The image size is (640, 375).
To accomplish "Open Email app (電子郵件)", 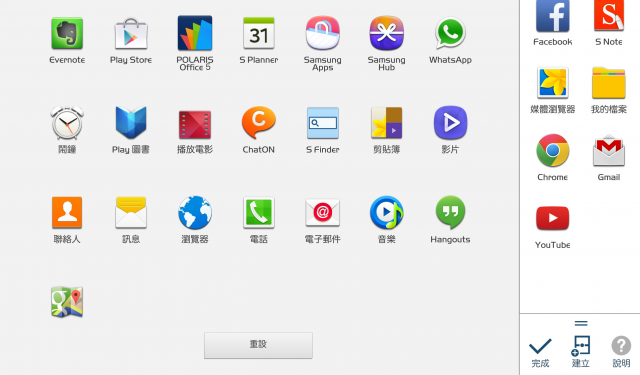I will [322, 213].
